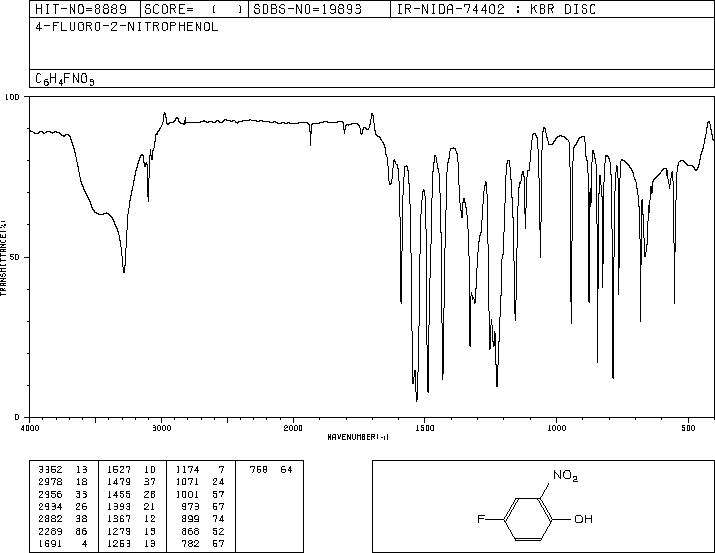
Task: Click intensity value 74 beside 899
Action: [218, 519]
